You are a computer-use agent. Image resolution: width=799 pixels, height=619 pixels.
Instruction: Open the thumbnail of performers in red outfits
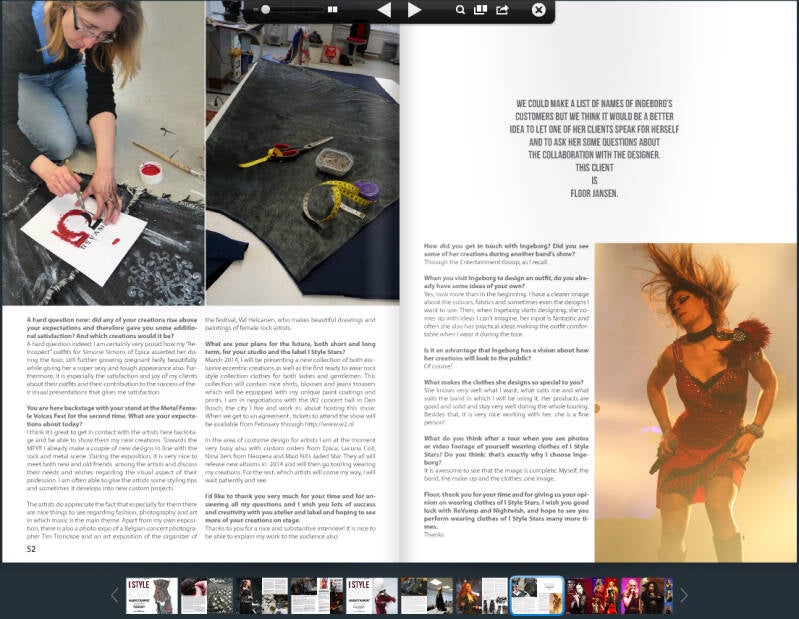tap(592, 596)
